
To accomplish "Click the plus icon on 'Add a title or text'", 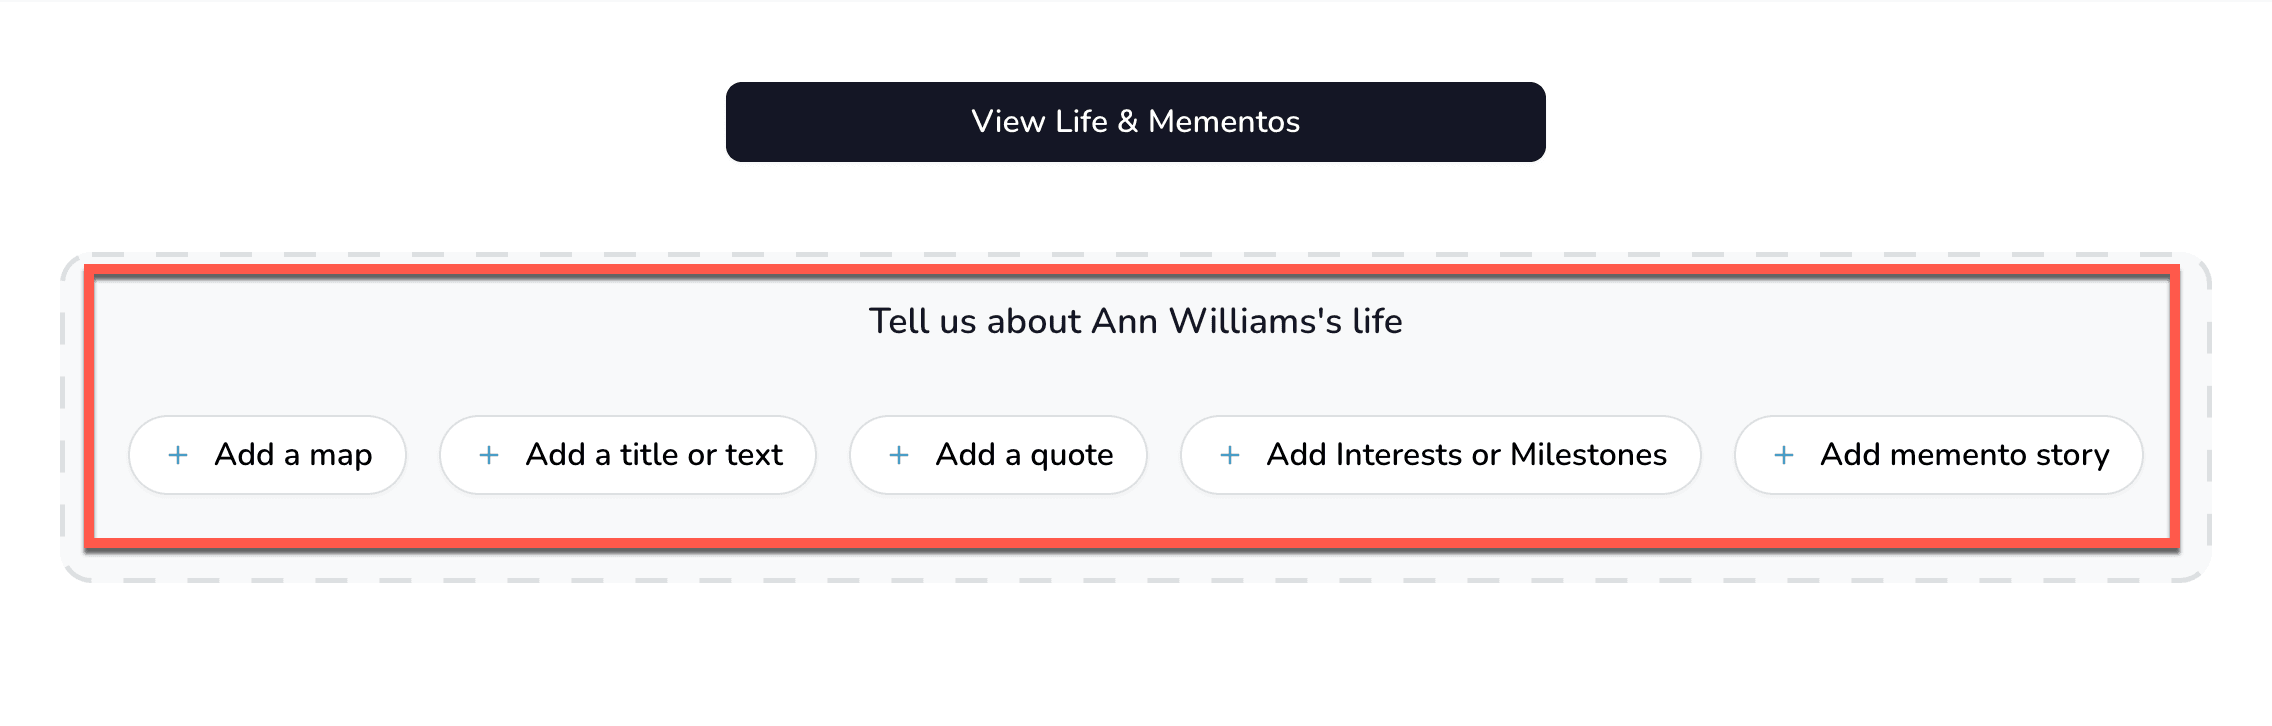I will point(489,455).
